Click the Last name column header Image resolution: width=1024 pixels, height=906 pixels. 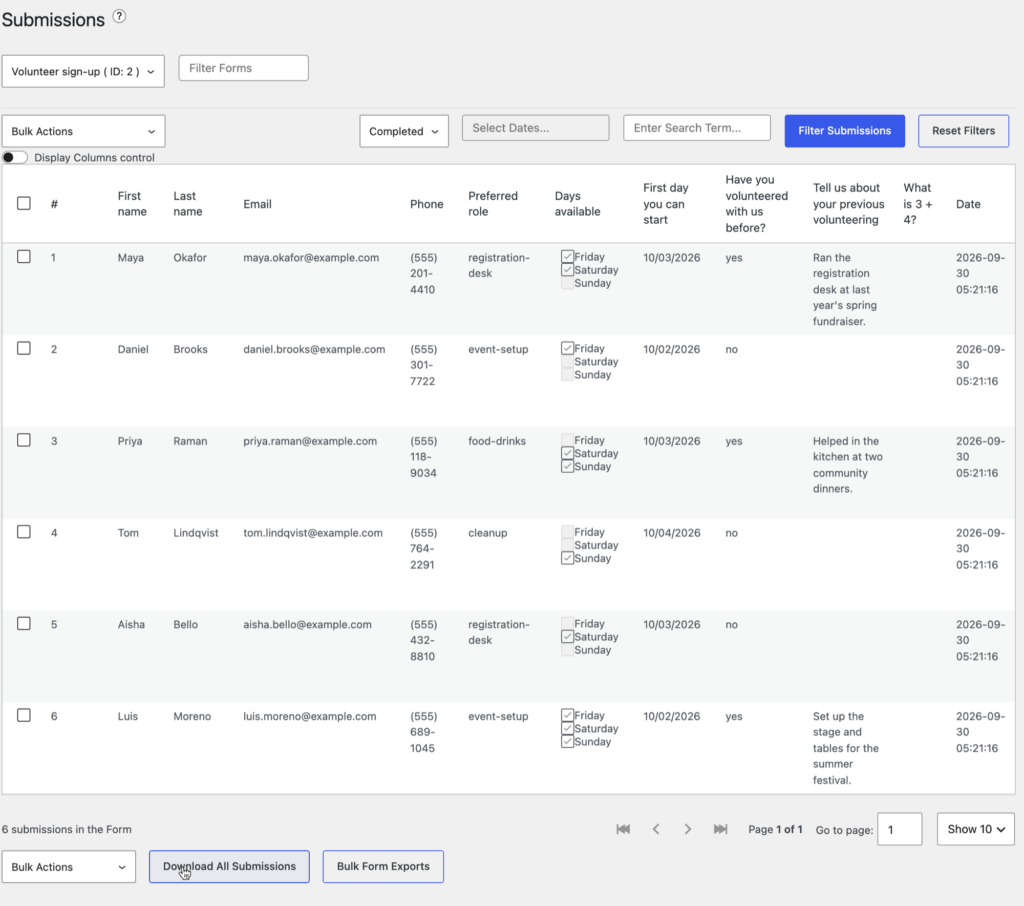pyautogui.click(x=187, y=204)
